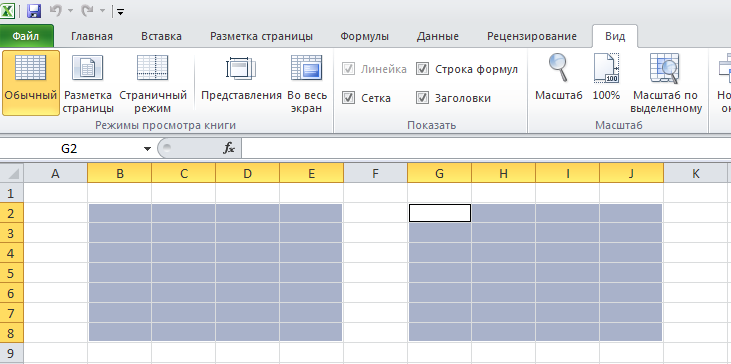
Task: Click into the formula bar field
Action: pyautogui.click(x=486, y=149)
